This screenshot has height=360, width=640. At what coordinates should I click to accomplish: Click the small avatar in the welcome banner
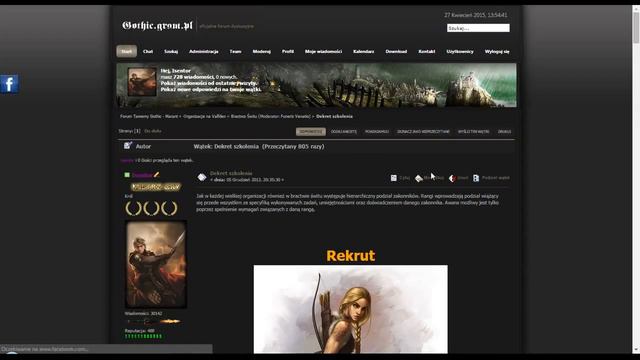pyautogui.click(x=142, y=82)
